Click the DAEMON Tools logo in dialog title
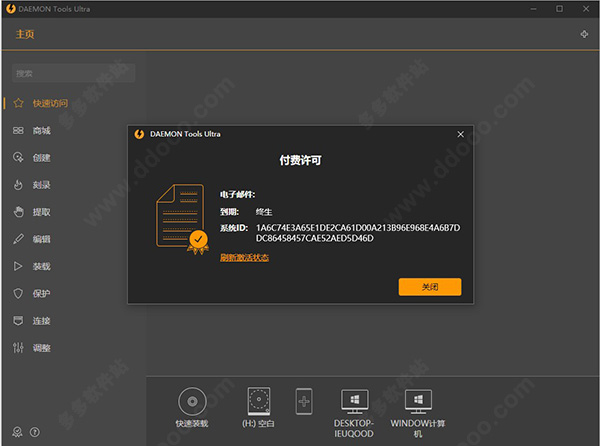 [x=139, y=134]
